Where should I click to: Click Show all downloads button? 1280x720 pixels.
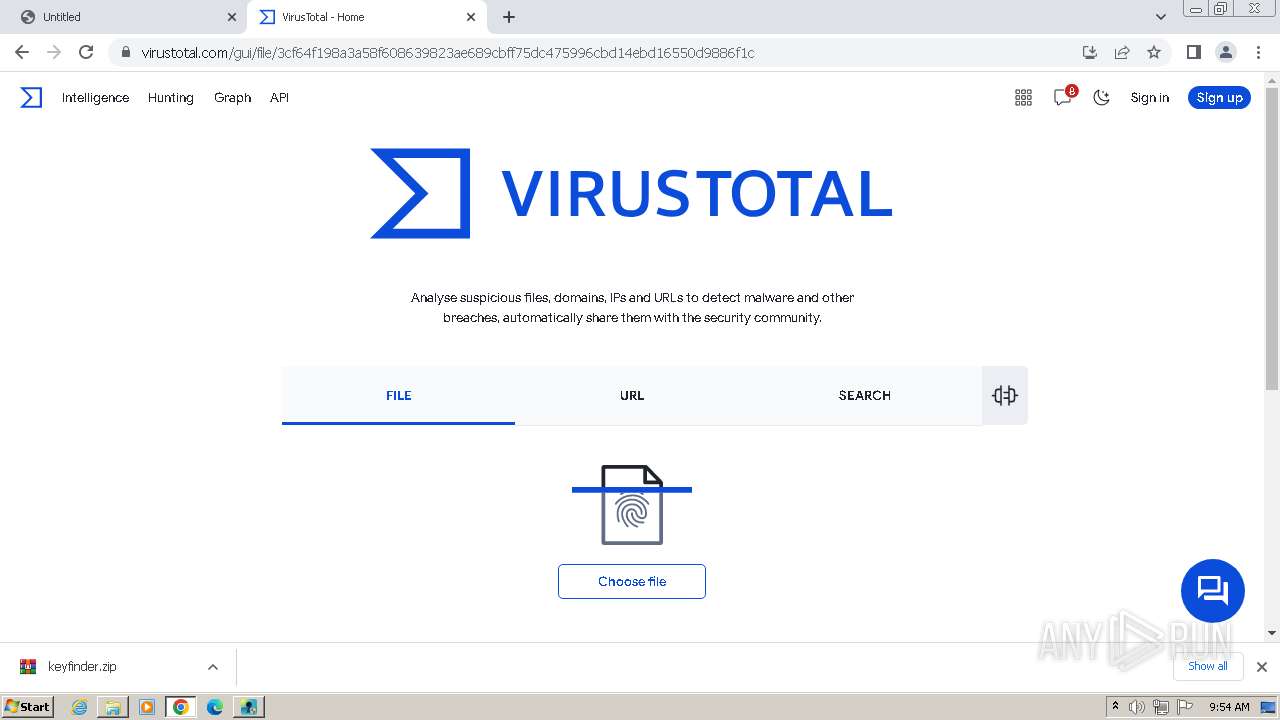click(x=1208, y=666)
